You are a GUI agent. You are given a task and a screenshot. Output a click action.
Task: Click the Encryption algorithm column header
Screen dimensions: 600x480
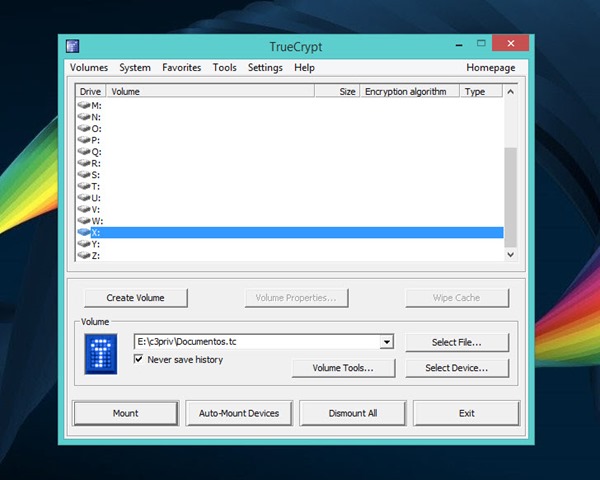click(409, 91)
